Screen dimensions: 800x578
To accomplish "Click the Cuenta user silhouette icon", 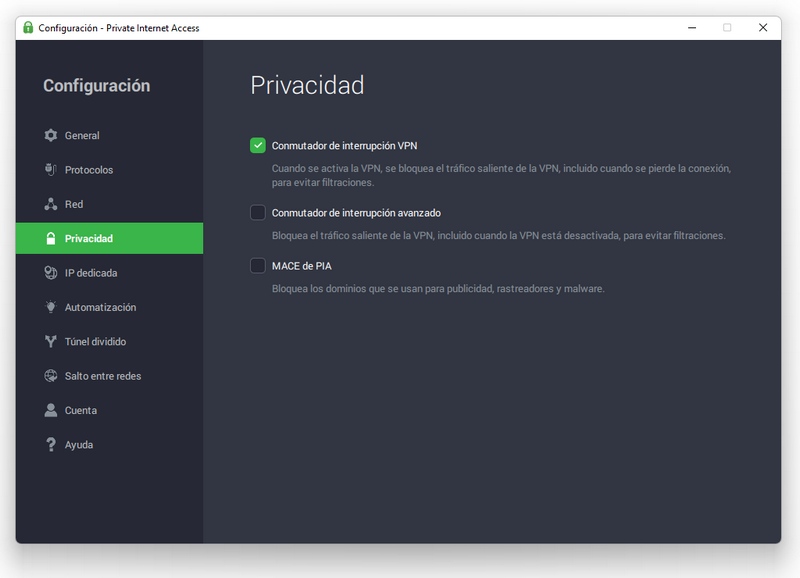I will (51, 410).
